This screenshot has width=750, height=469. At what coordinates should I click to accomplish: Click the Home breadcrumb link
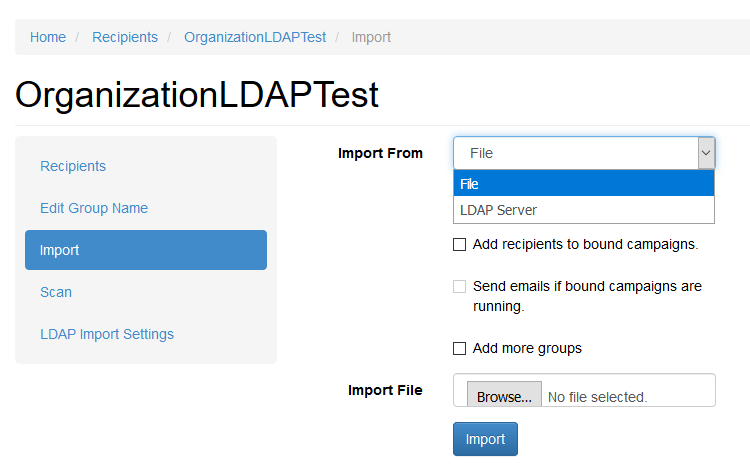point(48,37)
